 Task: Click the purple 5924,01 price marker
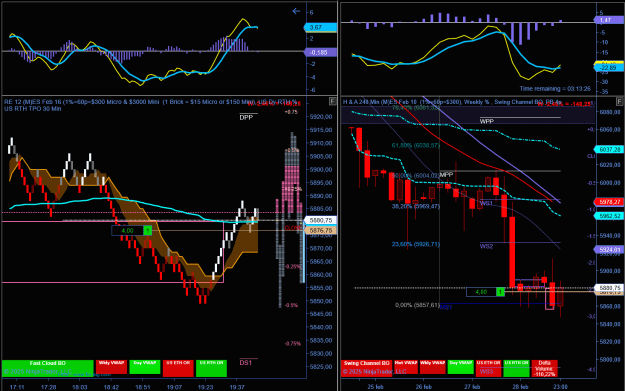pos(609,250)
